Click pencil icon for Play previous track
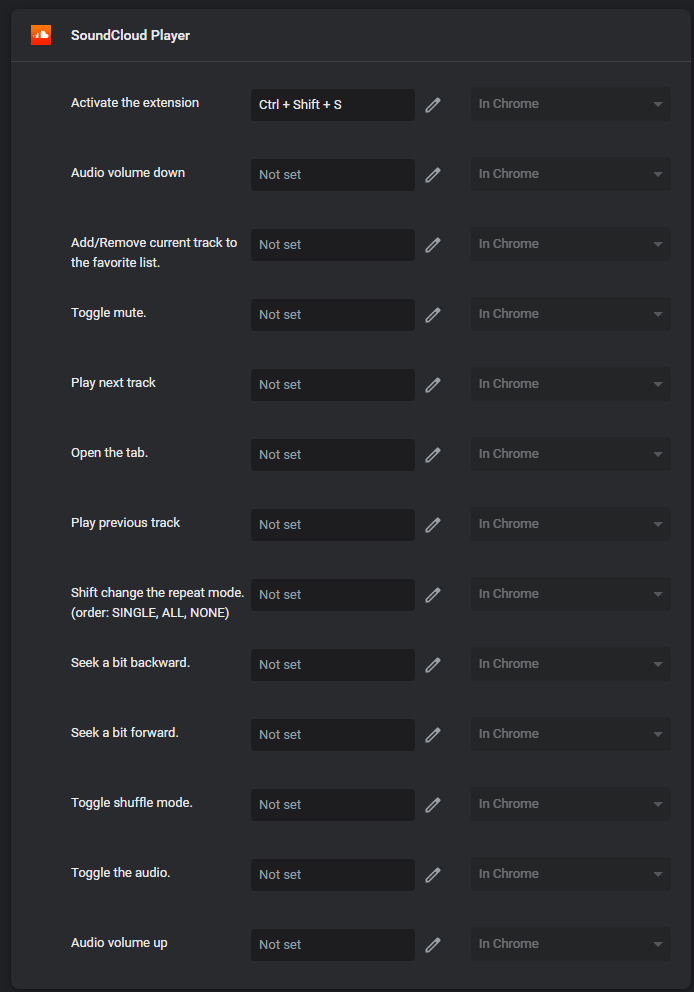 click(x=433, y=524)
